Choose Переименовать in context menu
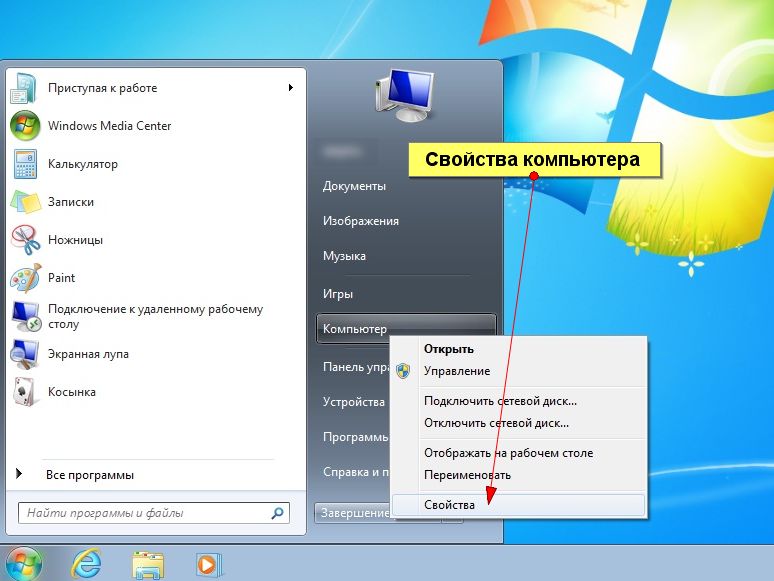This screenshot has height=581, width=774. 467,475
